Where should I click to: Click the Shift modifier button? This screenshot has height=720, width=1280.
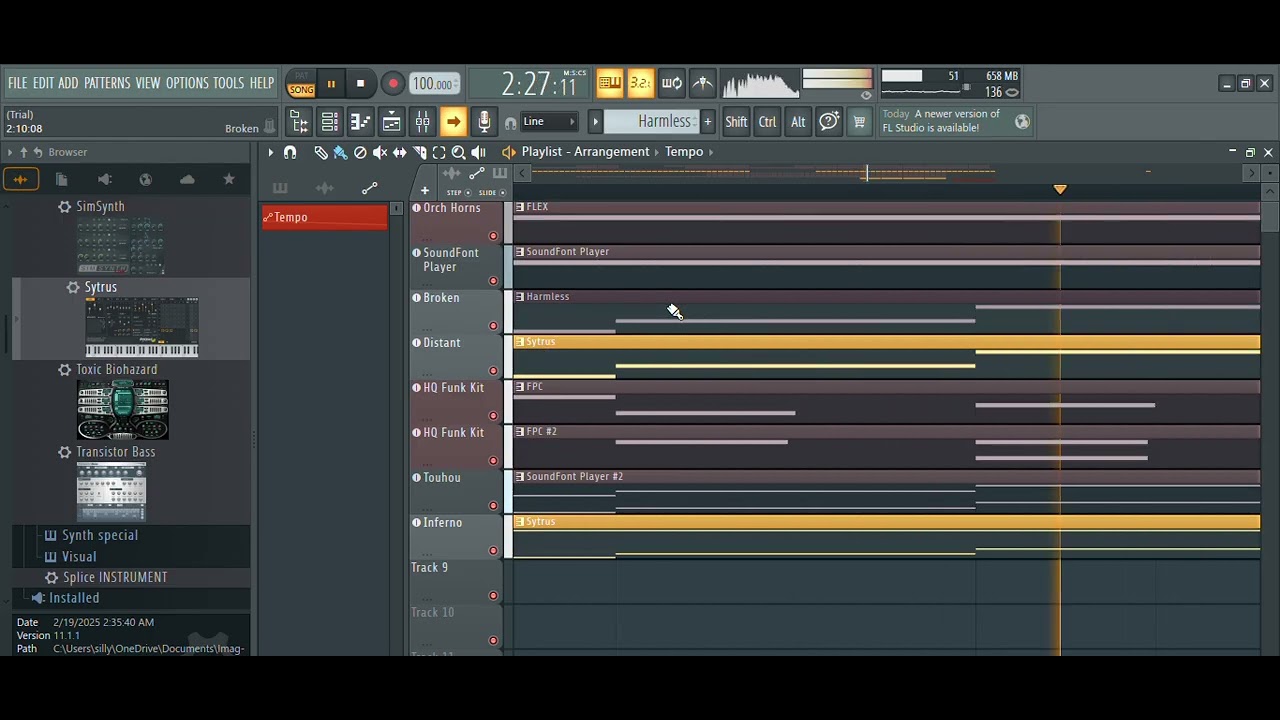click(x=736, y=122)
